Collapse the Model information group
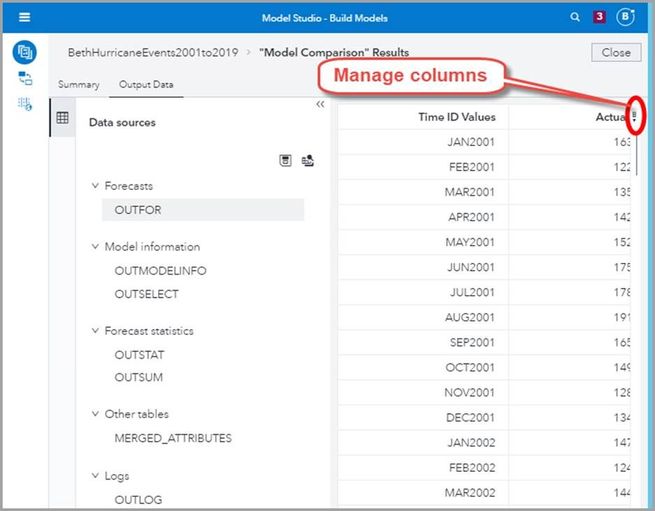 click(95, 247)
